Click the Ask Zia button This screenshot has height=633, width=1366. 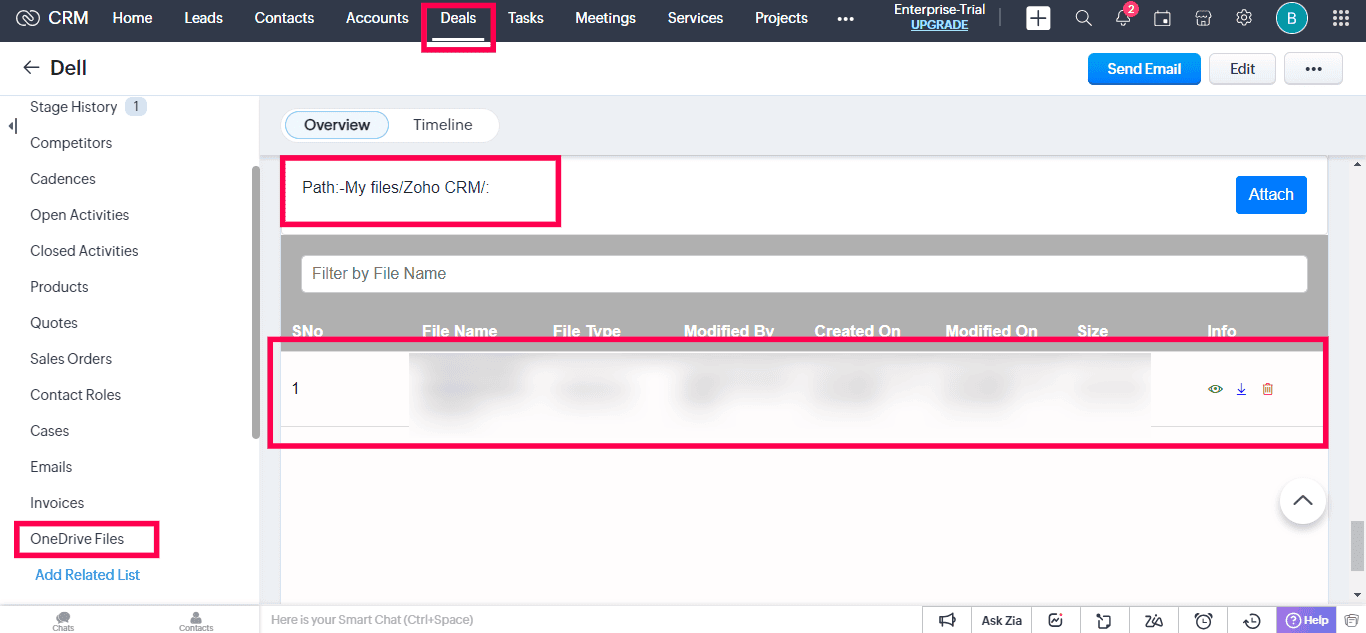(1001, 620)
